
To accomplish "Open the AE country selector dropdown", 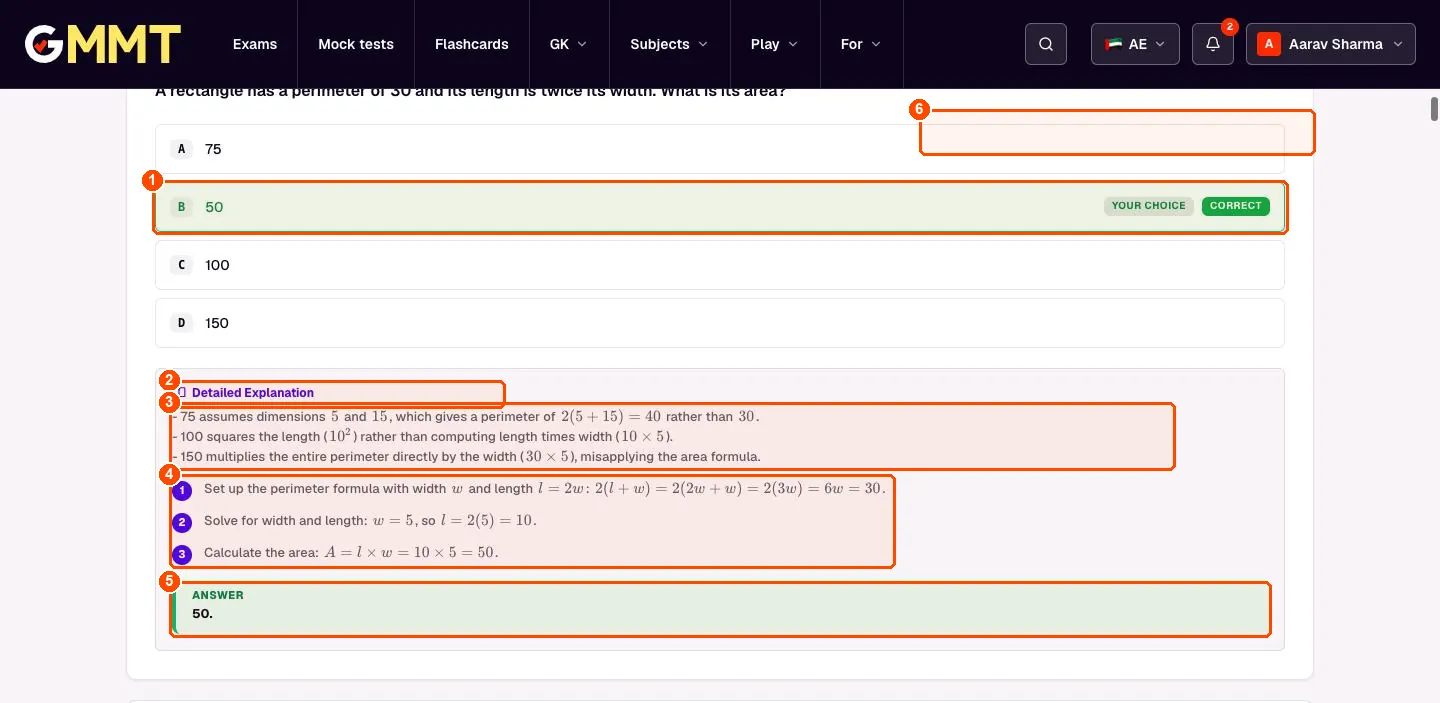I will point(1135,44).
